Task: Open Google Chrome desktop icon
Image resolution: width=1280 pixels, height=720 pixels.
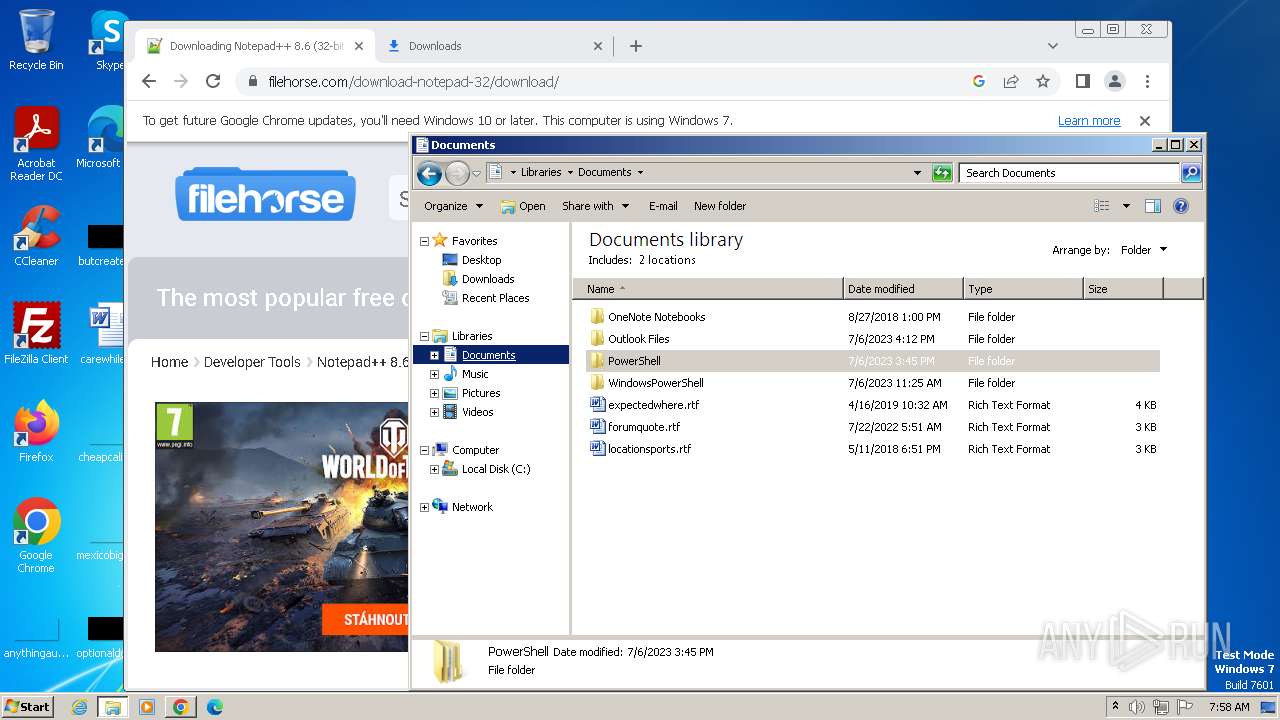Action: (36, 536)
